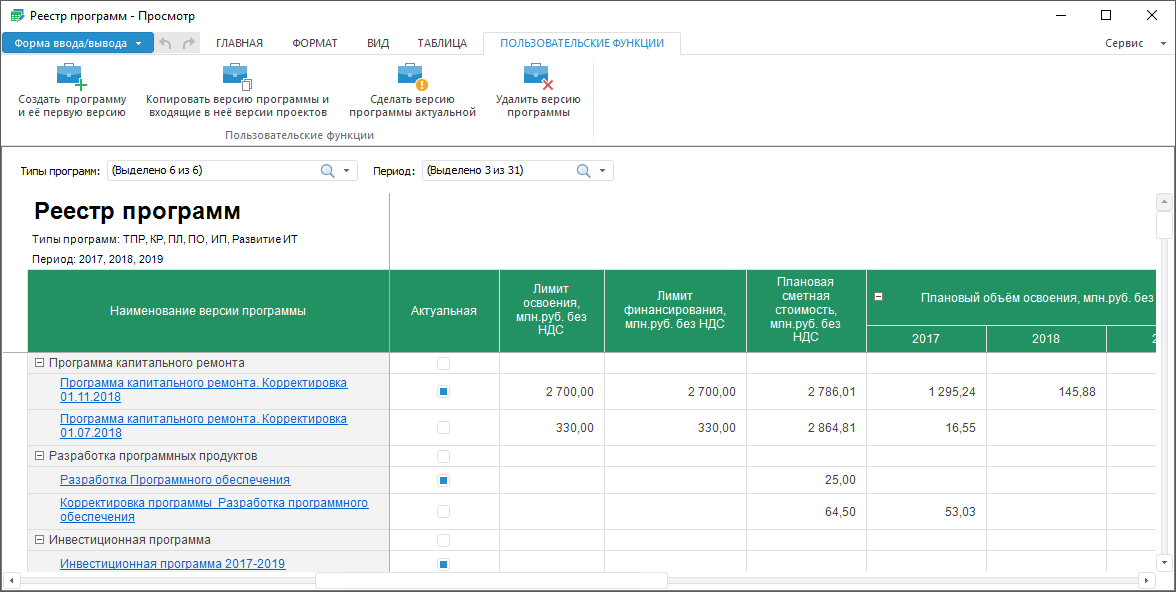Open the ТАБЛИЦА ribbon tab
Screen dimensions: 1176x592
point(442,43)
